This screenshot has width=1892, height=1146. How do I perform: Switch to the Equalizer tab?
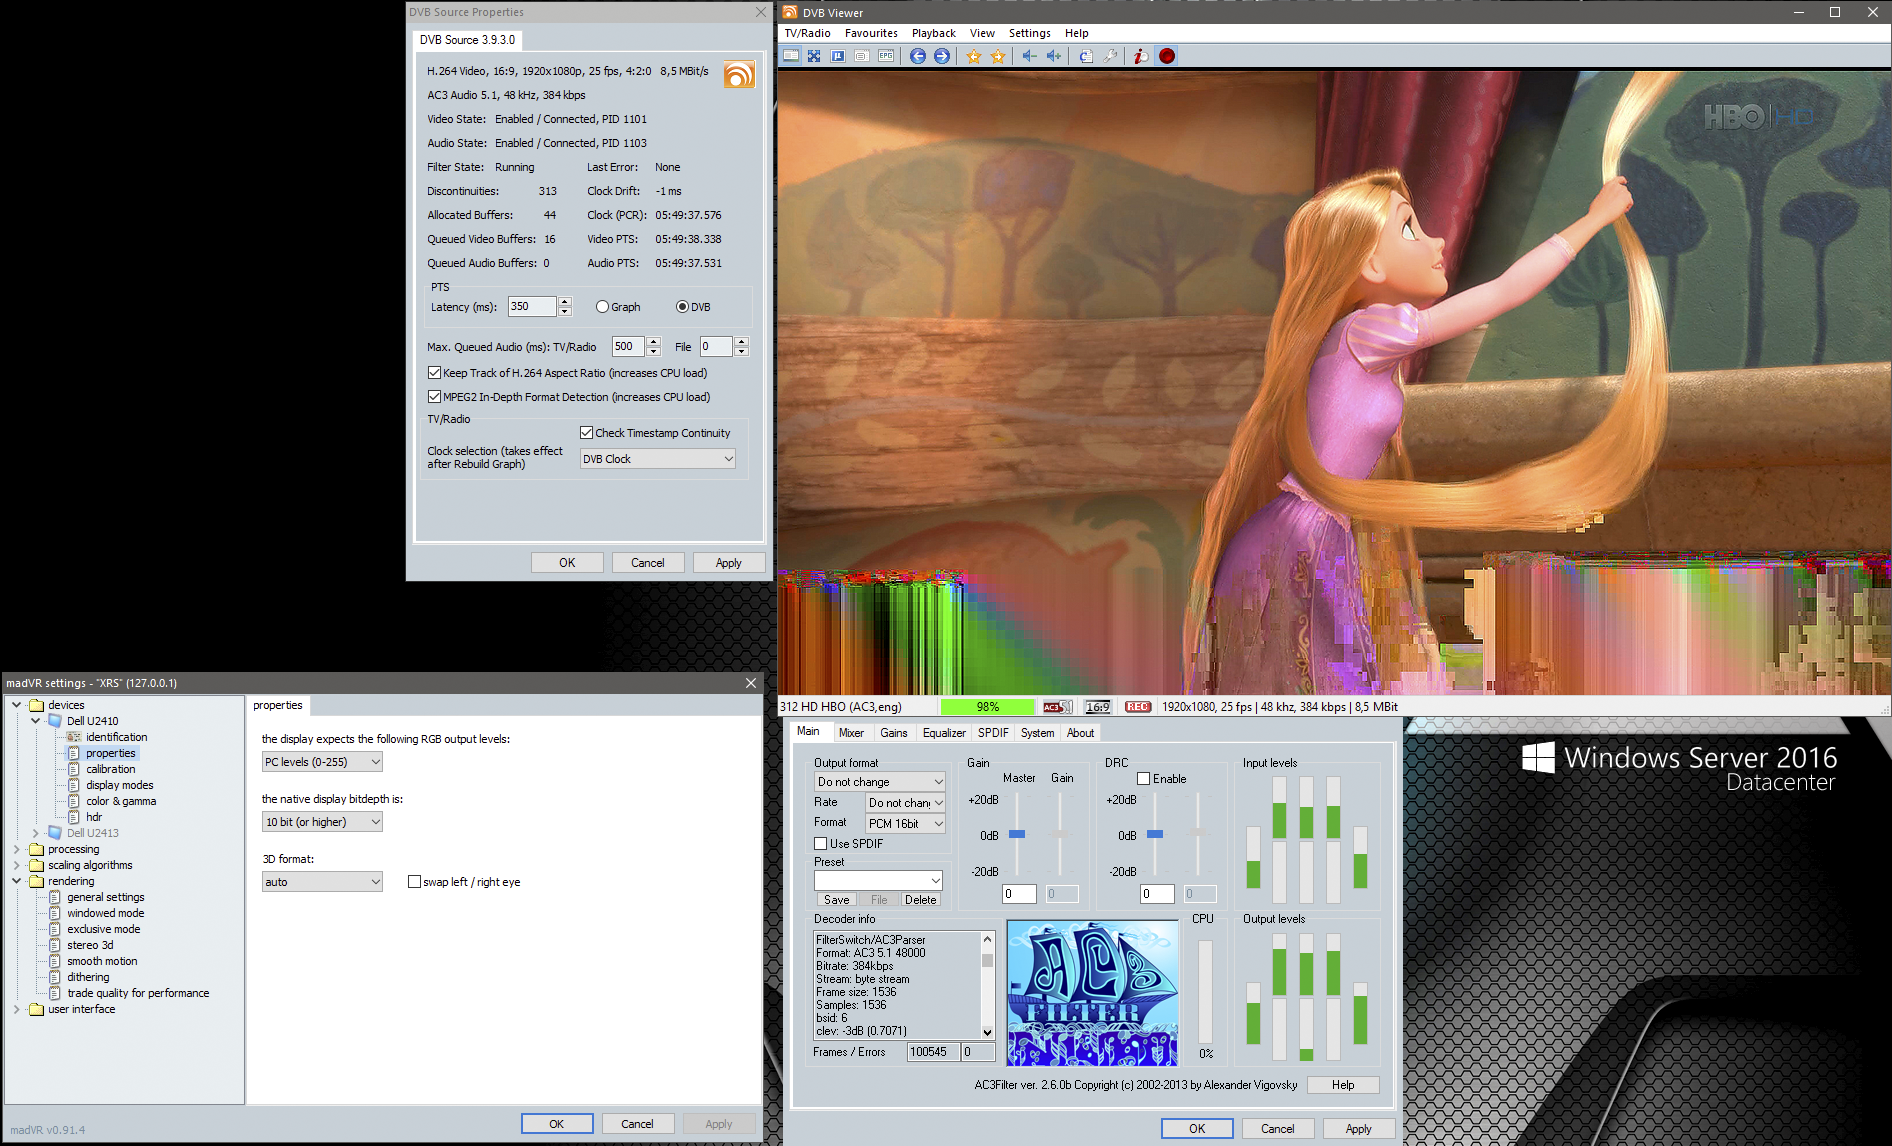click(944, 733)
